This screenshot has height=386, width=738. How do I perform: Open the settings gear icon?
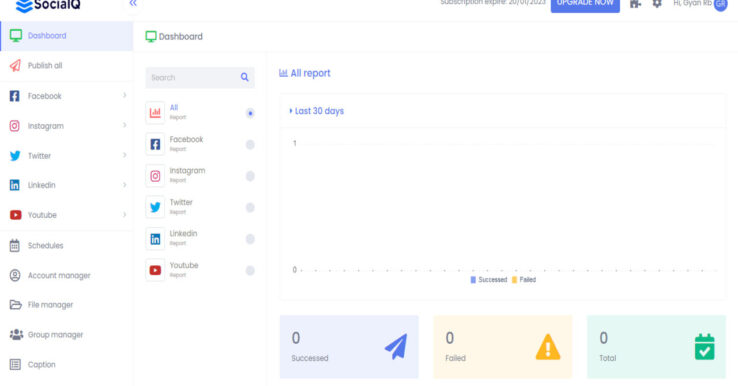[657, 3]
